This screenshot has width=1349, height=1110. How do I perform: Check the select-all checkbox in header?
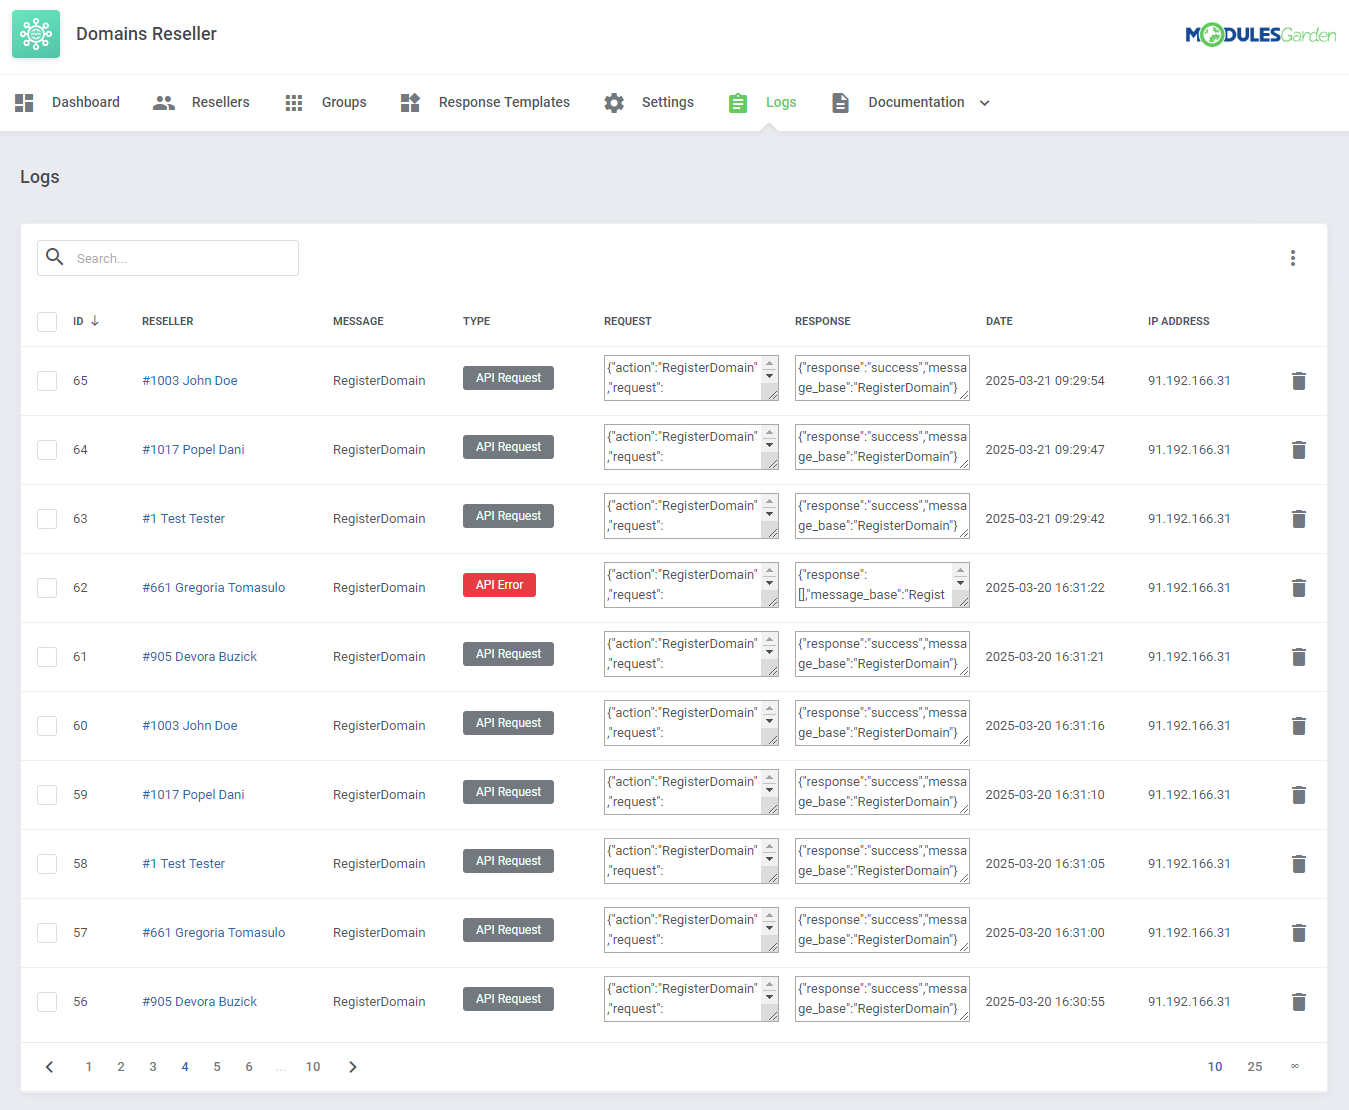[x=47, y=321]
